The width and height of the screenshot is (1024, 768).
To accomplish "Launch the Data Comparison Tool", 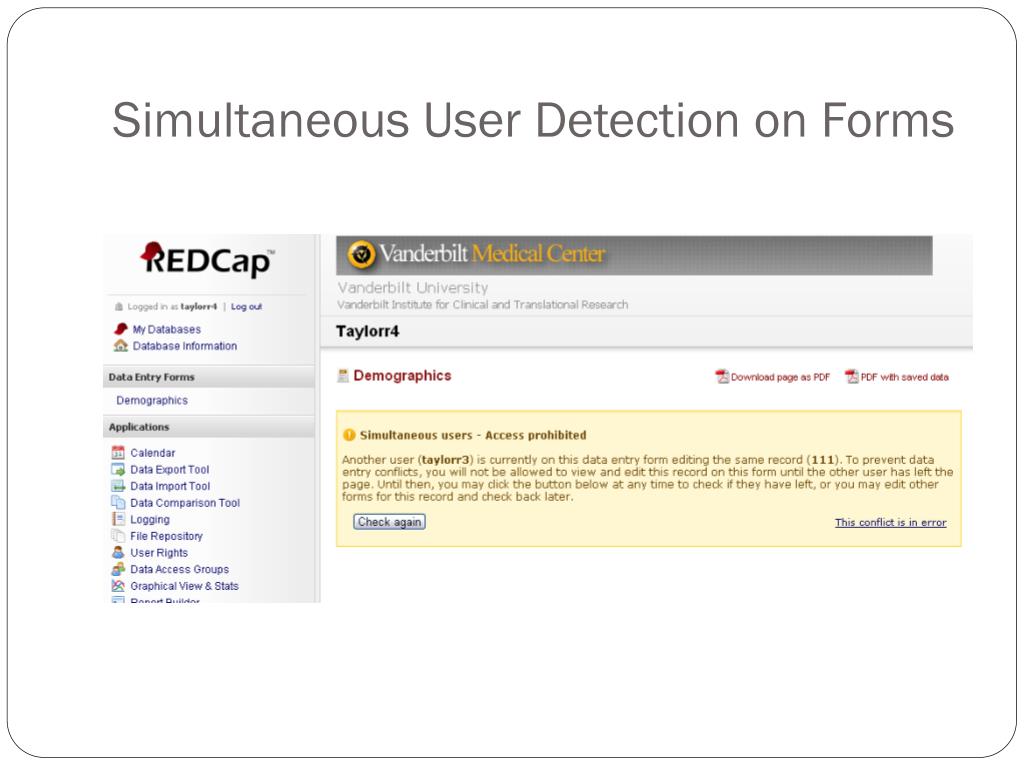I will point(185,503).
